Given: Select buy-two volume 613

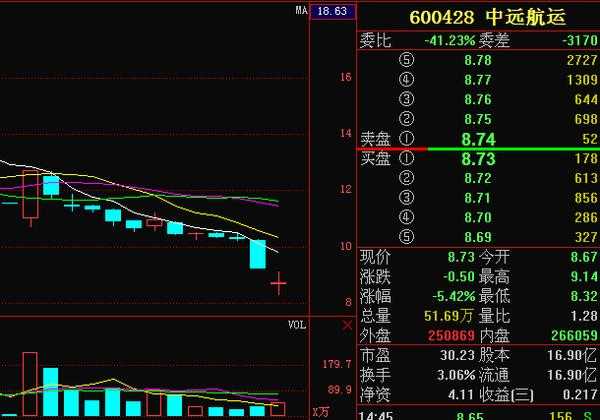Looking at the screenshot, I should pyautogui.click(x=586, y=178).
